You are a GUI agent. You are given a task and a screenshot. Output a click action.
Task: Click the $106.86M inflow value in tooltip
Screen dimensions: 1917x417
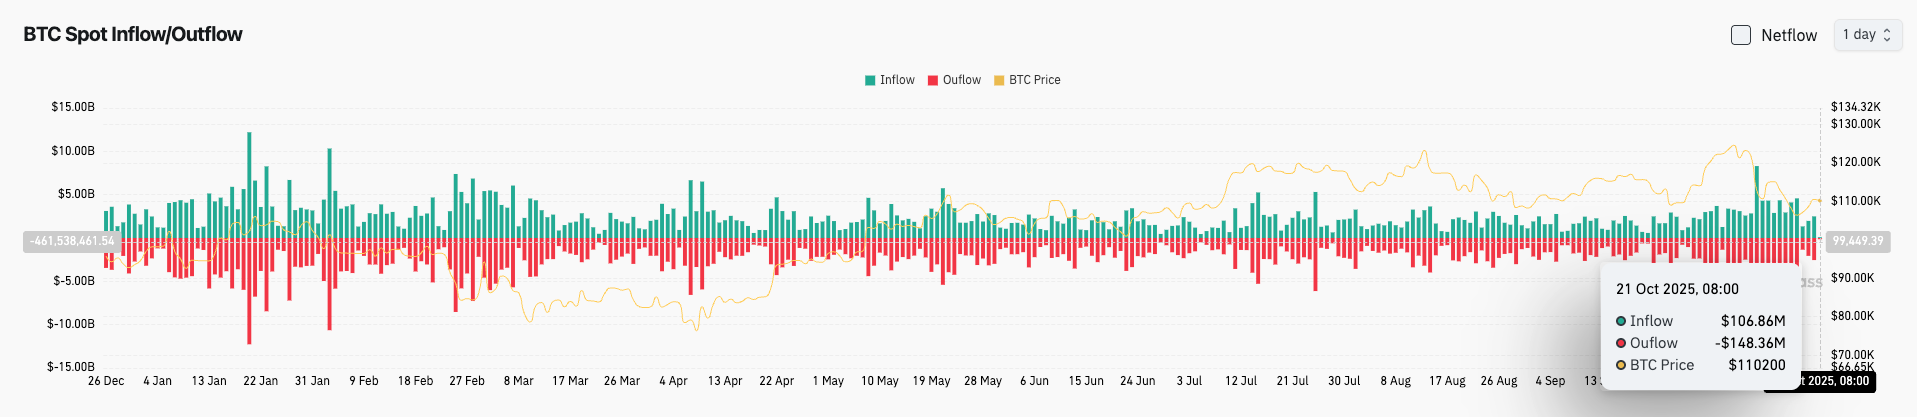coord(1752,321)
